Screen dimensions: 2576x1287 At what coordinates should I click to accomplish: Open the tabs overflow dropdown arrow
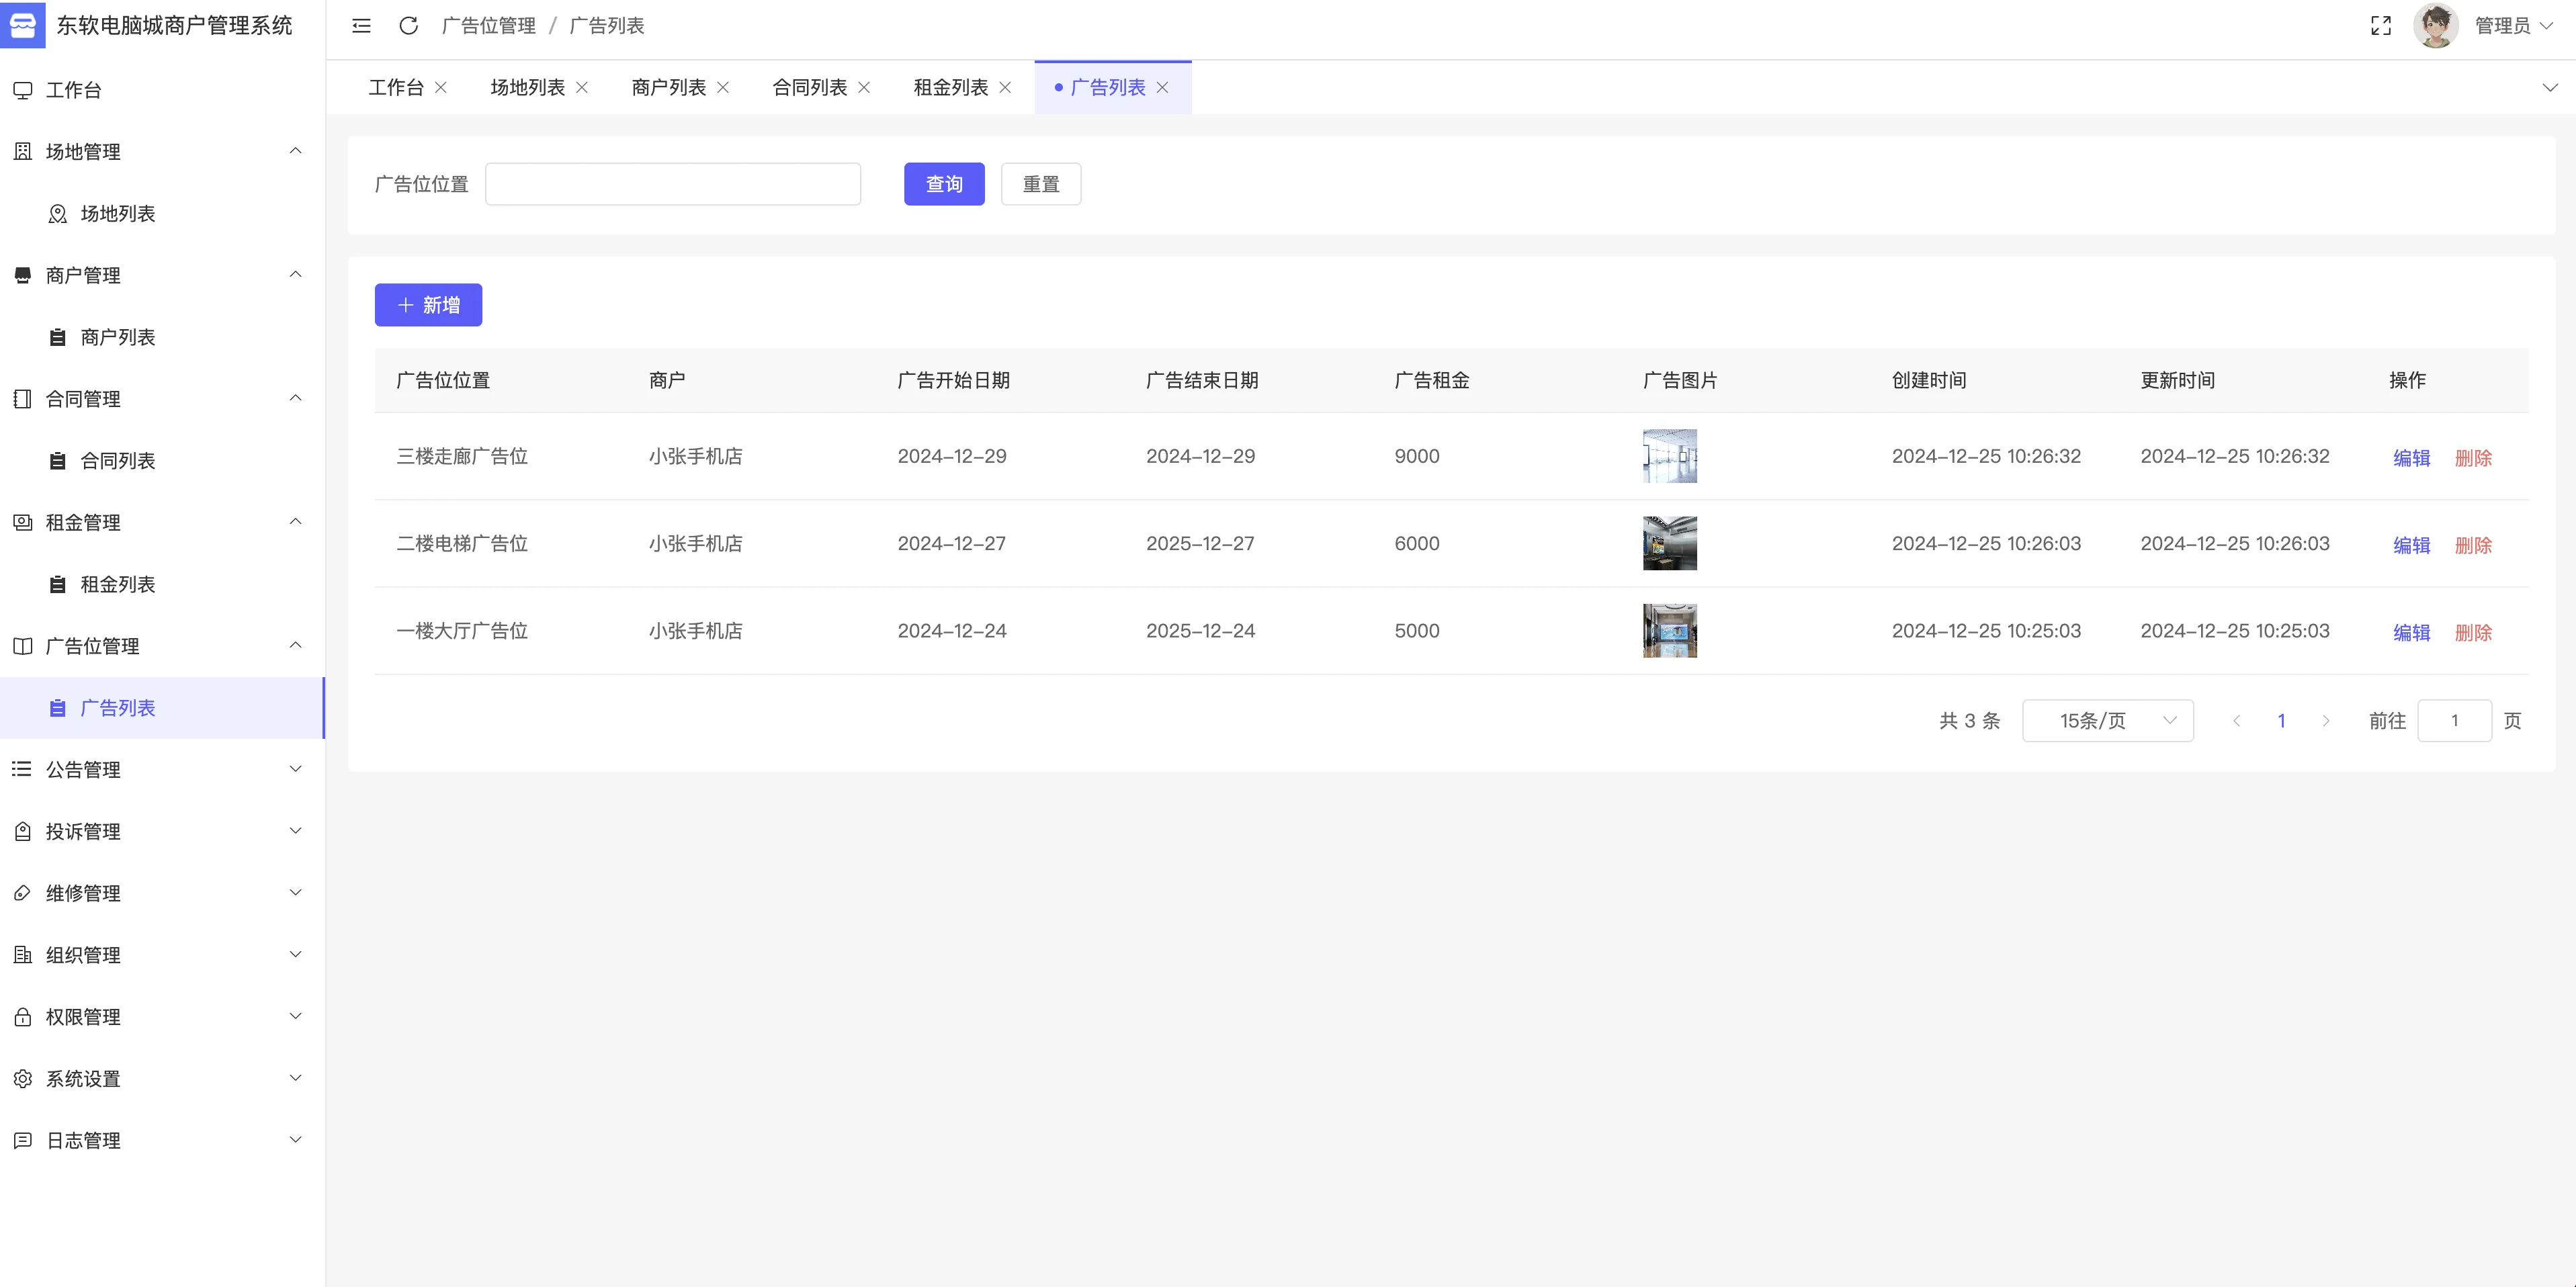pos(2549,88)
